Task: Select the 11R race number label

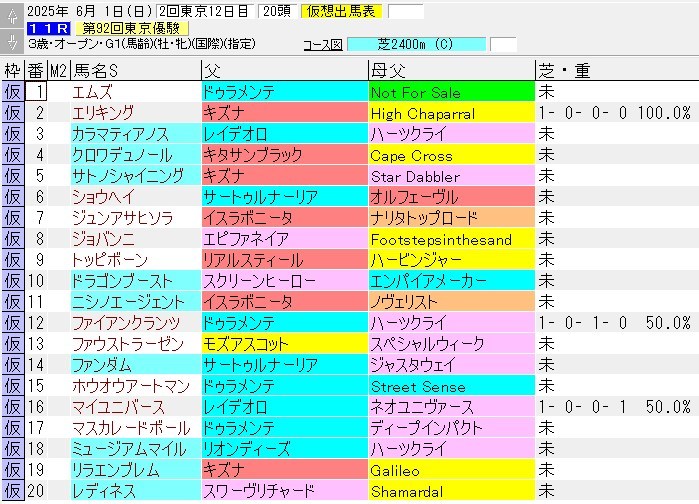Action: pyautogui.click(x=48, y=29)
